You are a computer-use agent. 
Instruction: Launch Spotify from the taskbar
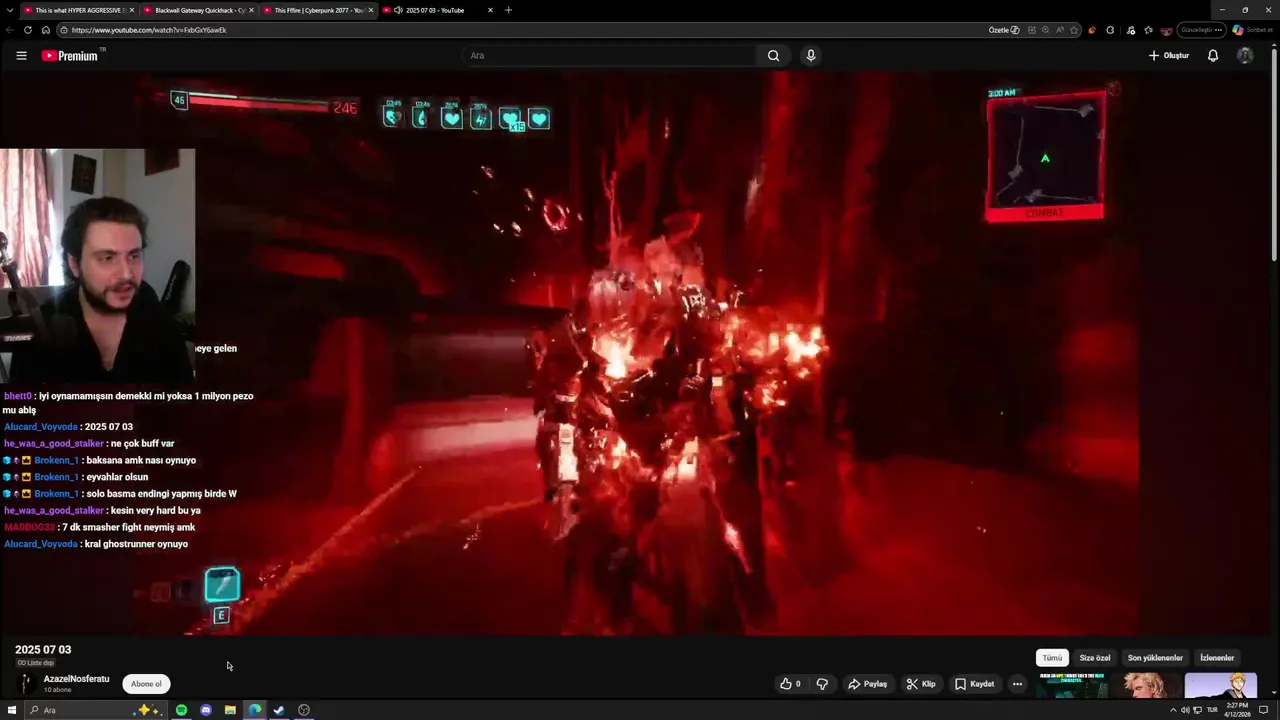click(181, 710)
